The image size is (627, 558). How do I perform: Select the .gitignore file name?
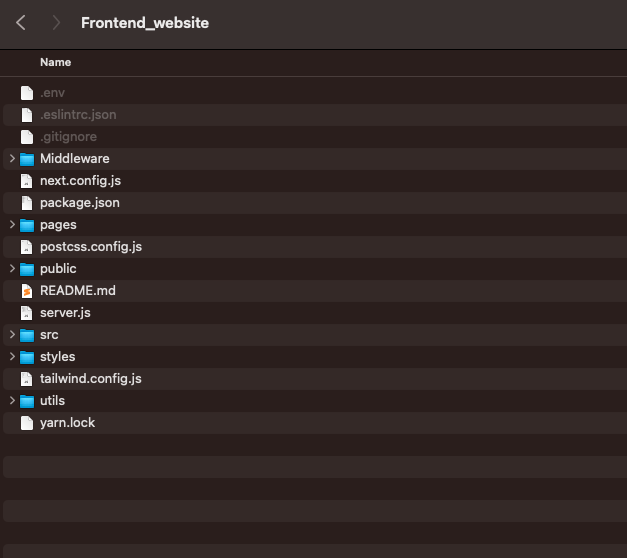pyautogui.click(x=68, y=137)
